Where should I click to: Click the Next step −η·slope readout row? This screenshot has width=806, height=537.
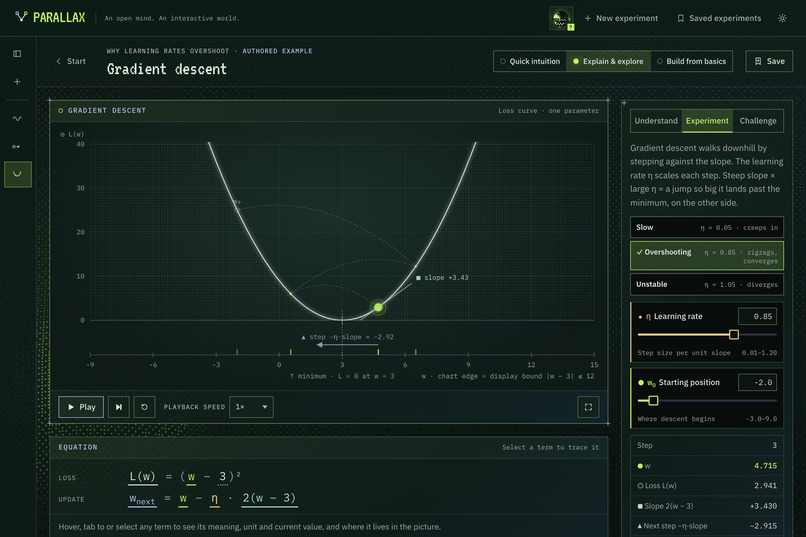pyautogui.click(x=707, y=526)
